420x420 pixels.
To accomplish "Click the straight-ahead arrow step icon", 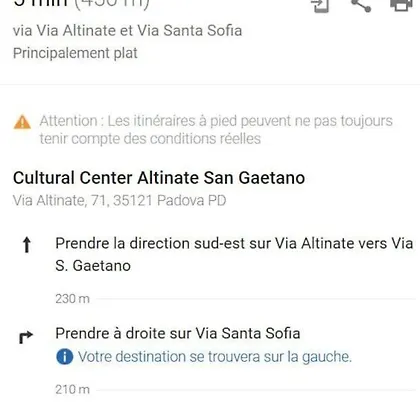I will click(27, 245).
